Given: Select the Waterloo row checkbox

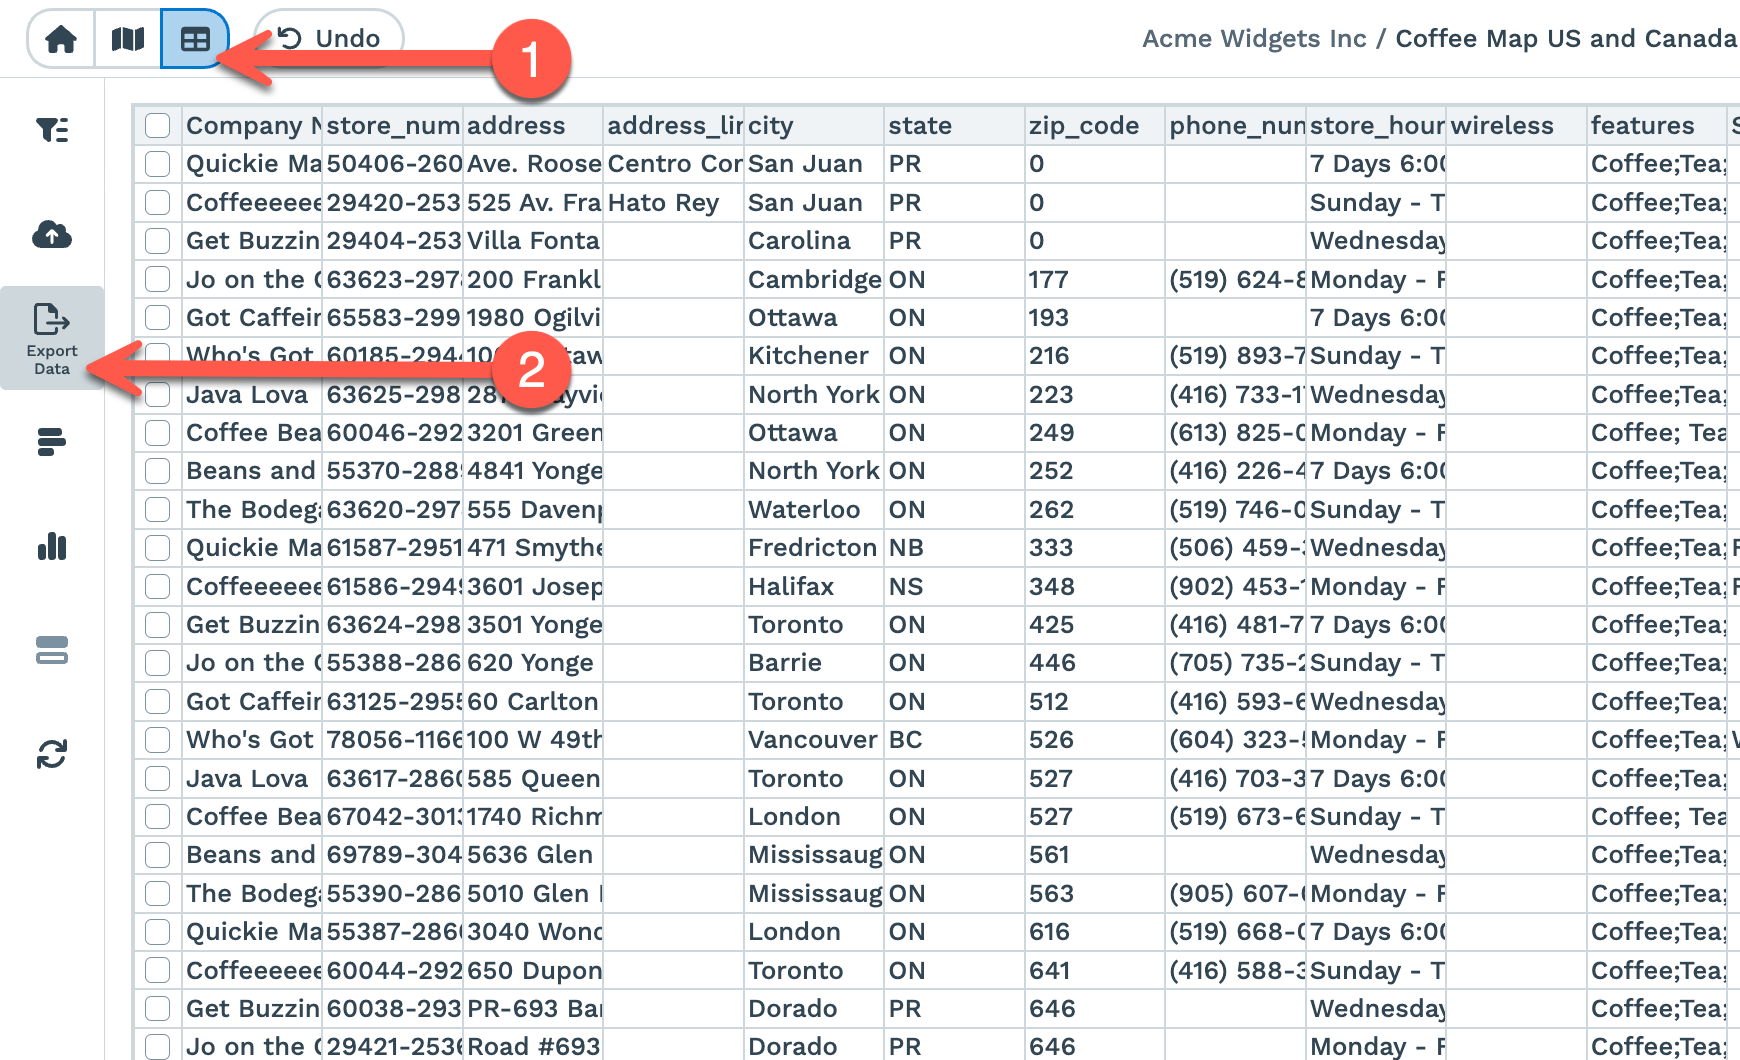Looking at the screenshot, I should [x=157, y=510].
